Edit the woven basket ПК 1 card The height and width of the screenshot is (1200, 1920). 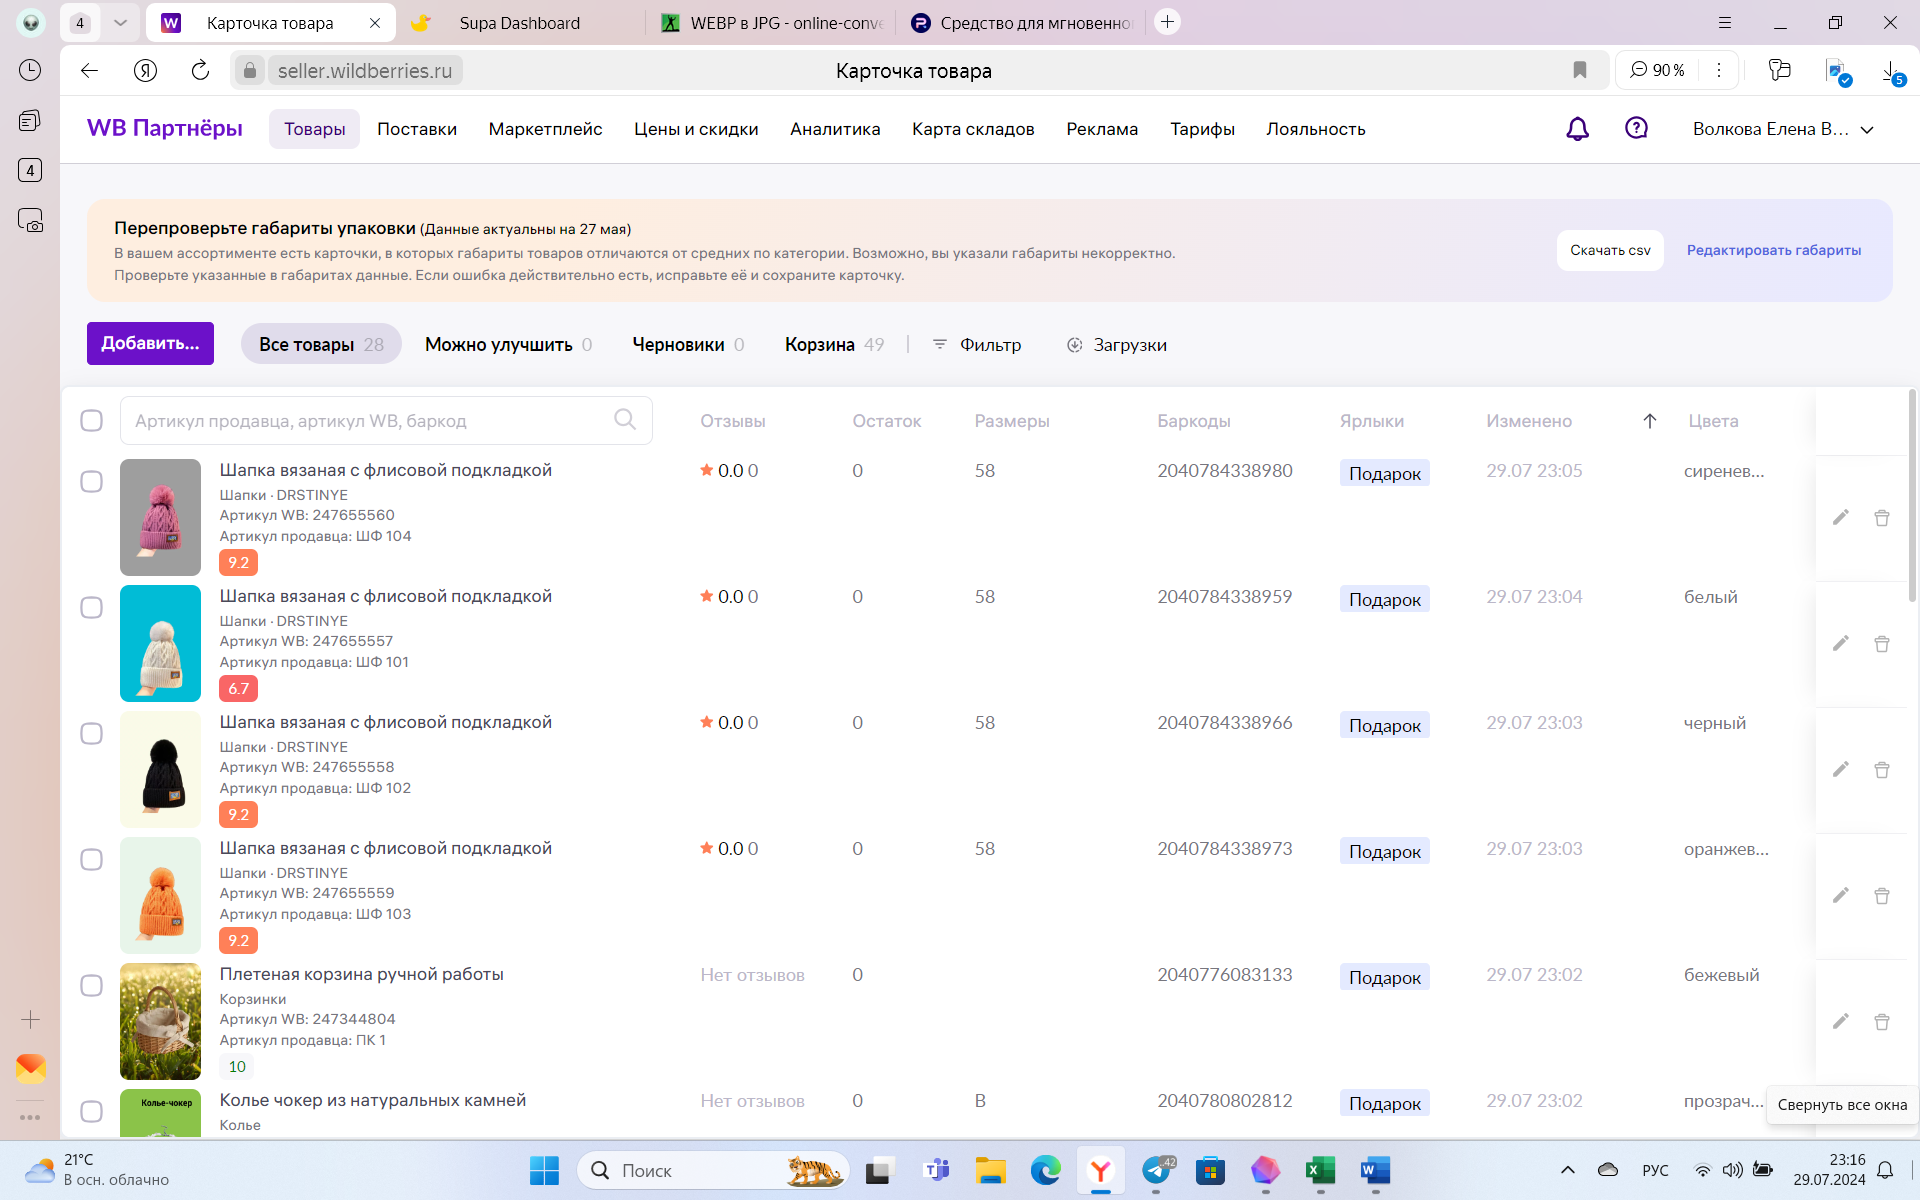[x=1840, y=1021]
